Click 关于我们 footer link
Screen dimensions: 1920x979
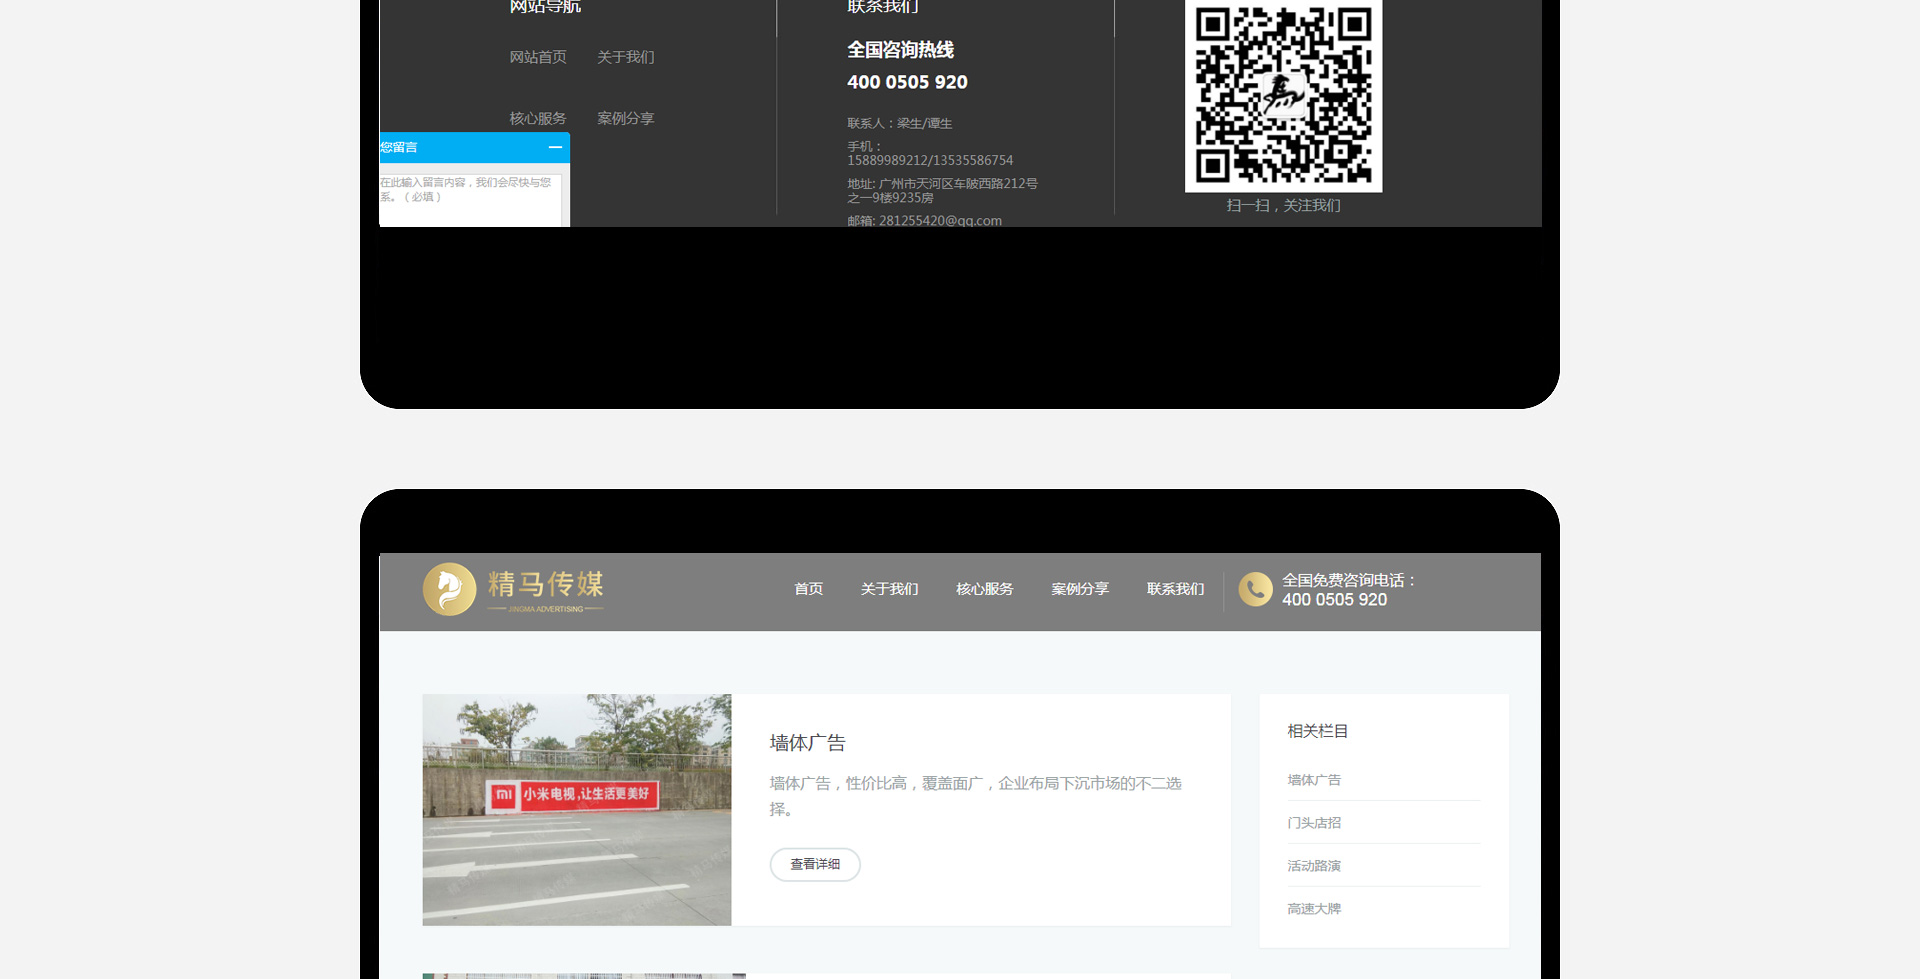[626, 57]
